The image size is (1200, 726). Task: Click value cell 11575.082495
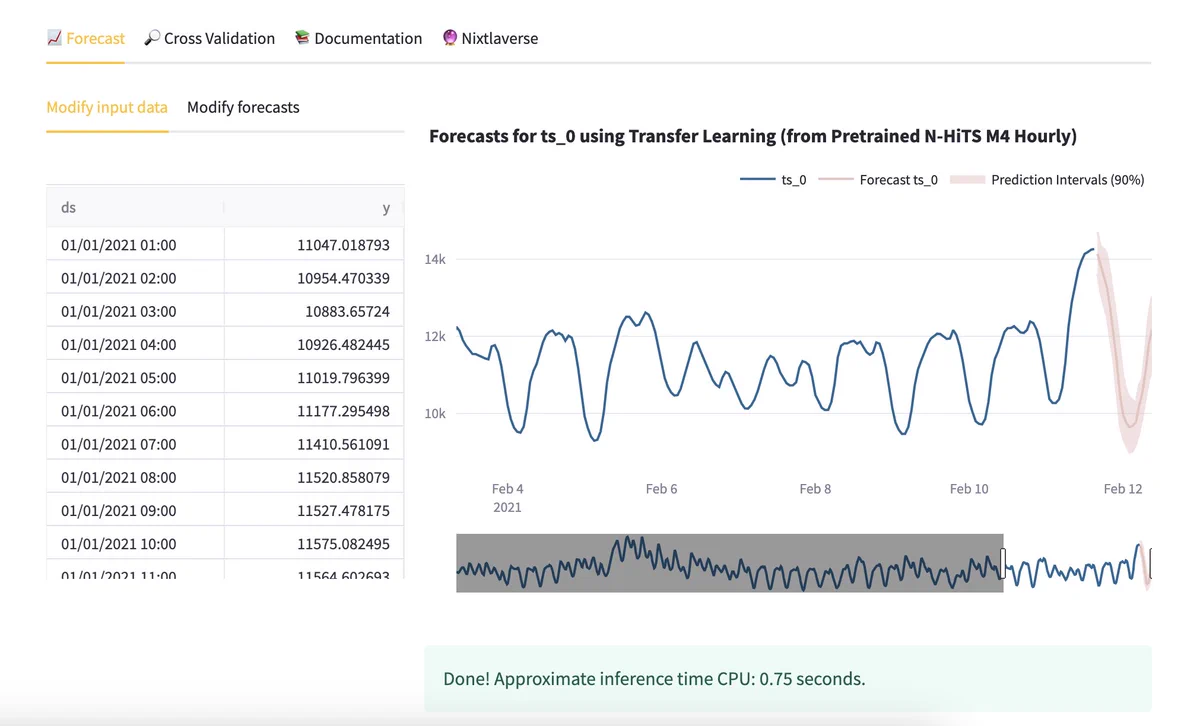[314, 543]
